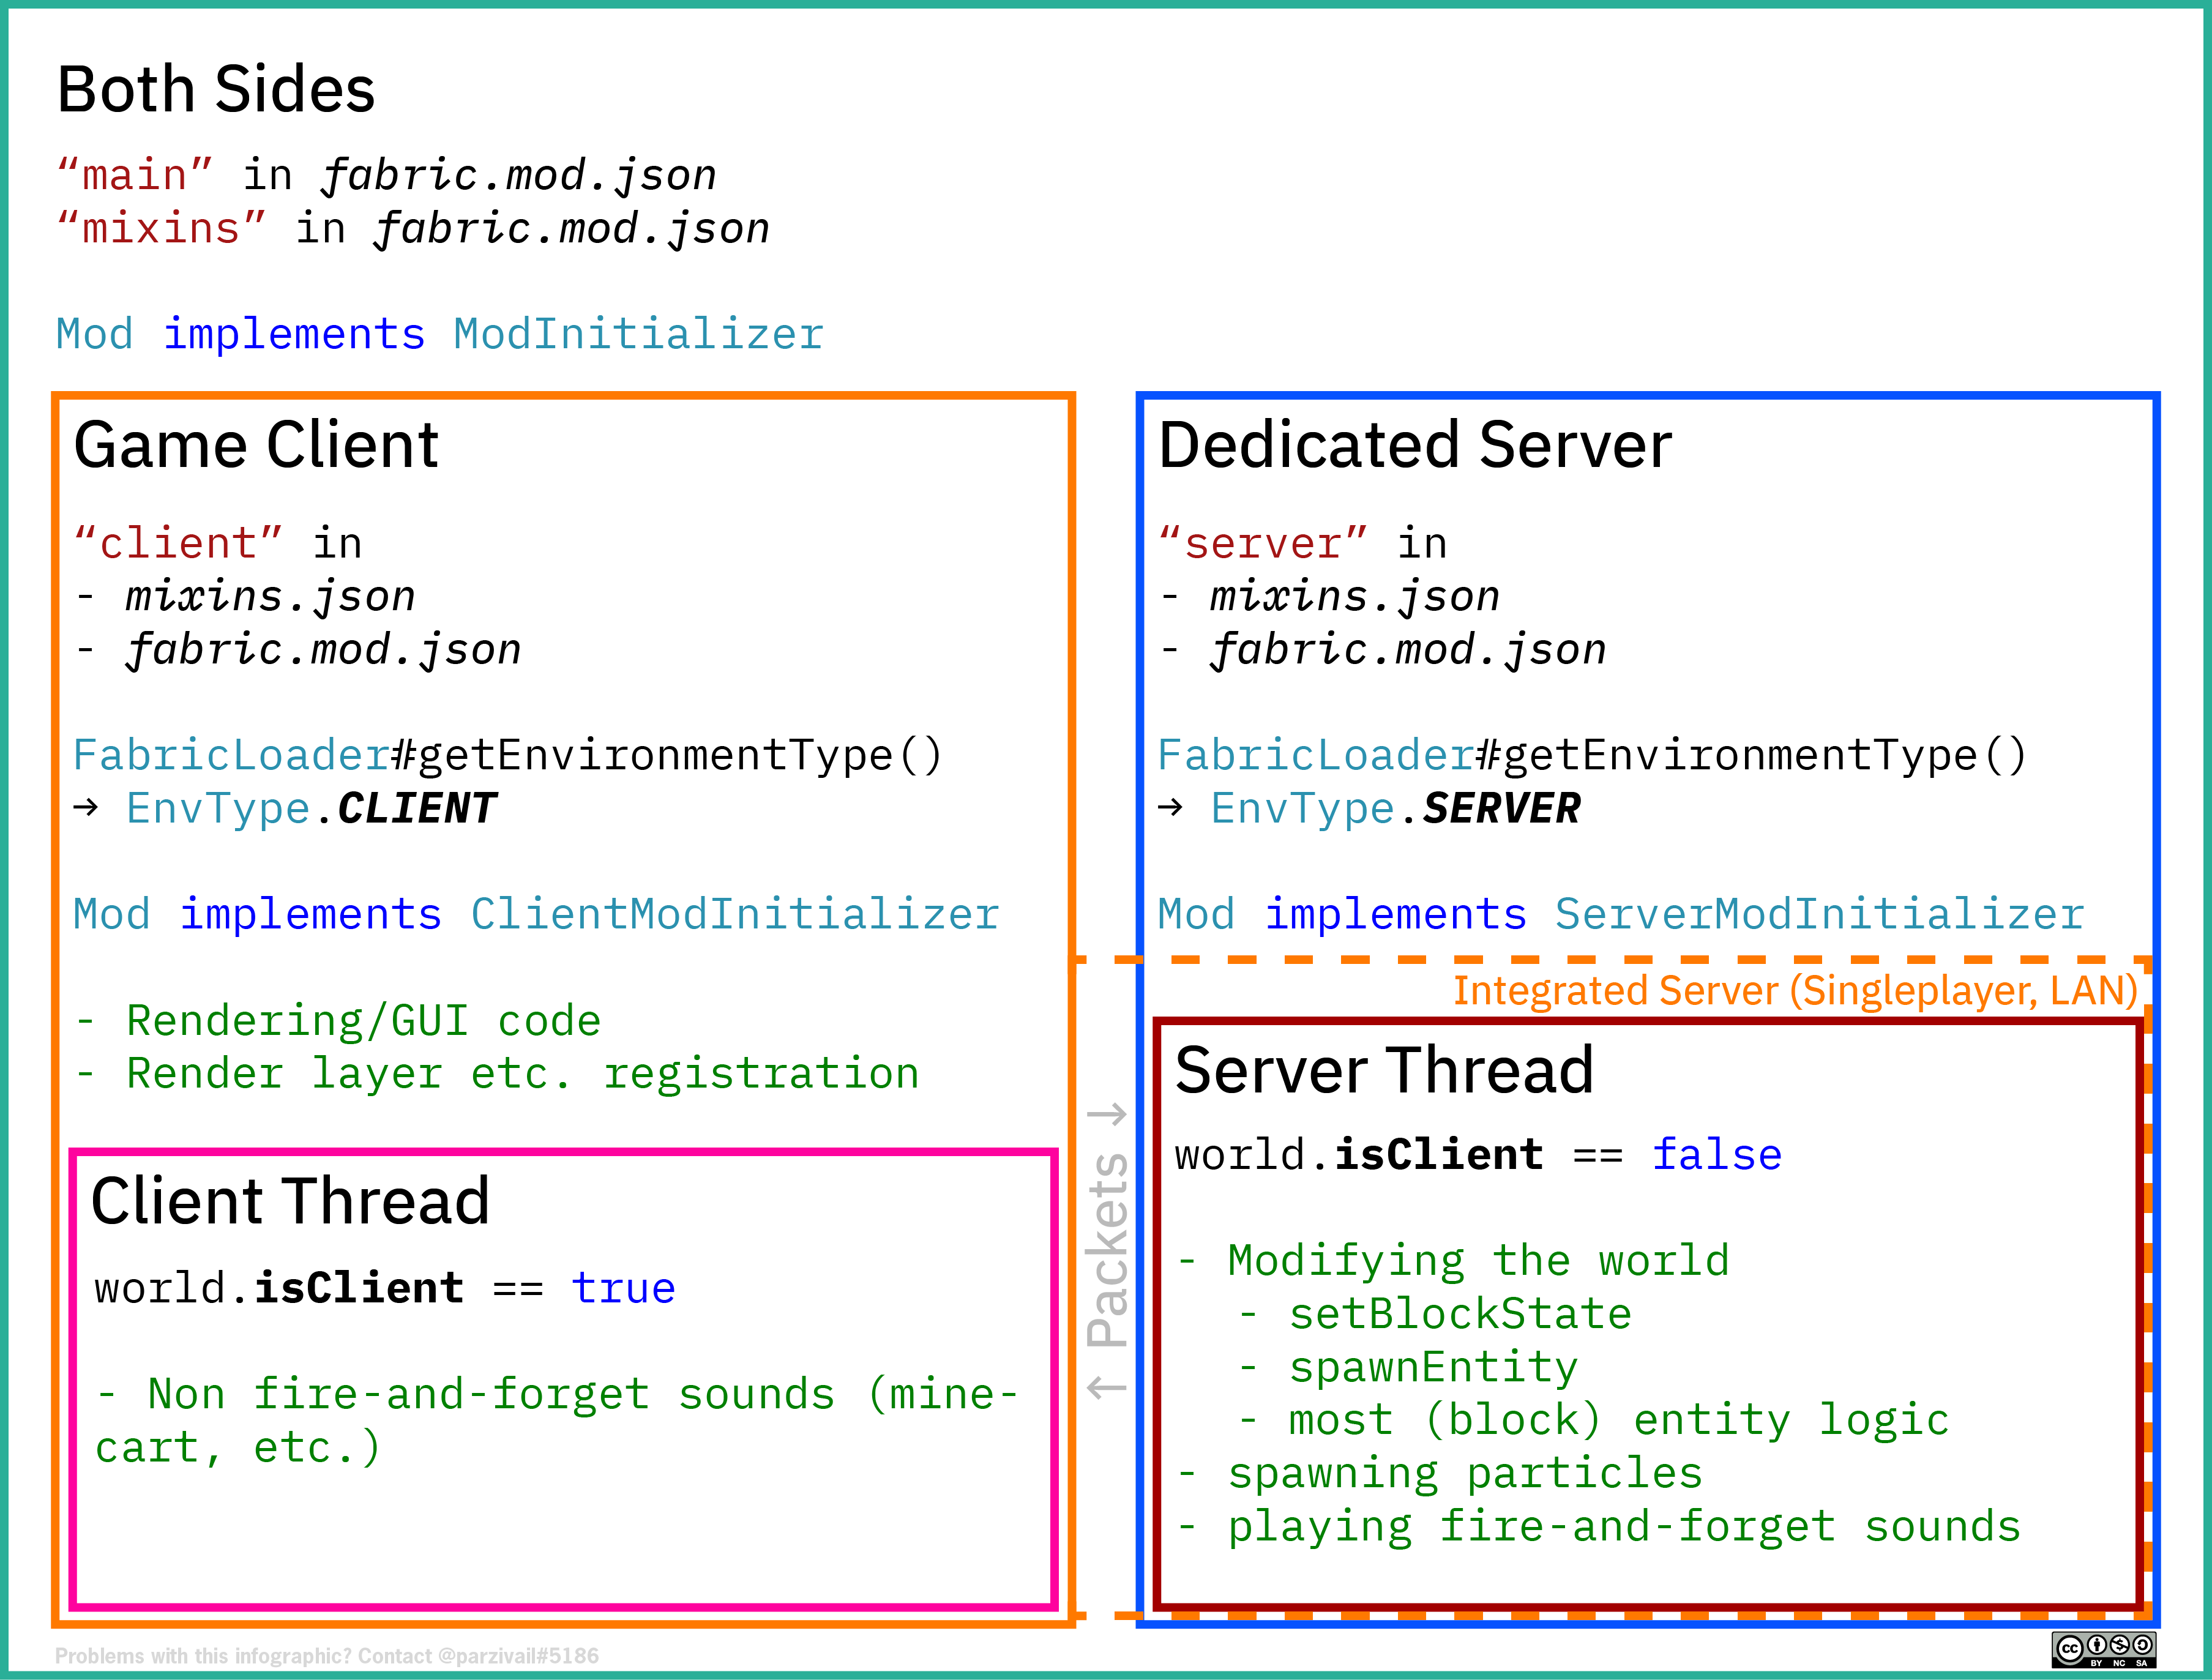Click the SA share-alike circular arrow icon
2212x1680 pixels.
2143,1645
